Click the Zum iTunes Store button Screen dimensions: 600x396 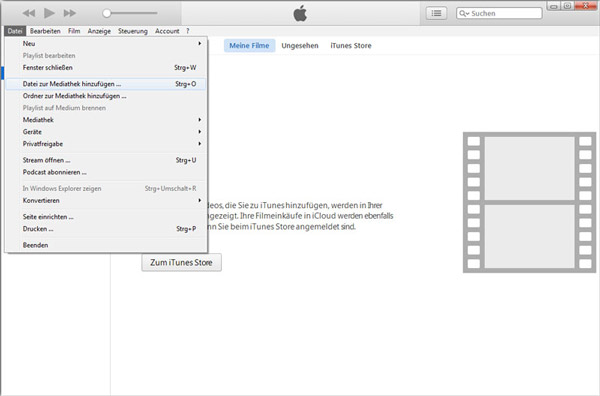click(181, 262)
